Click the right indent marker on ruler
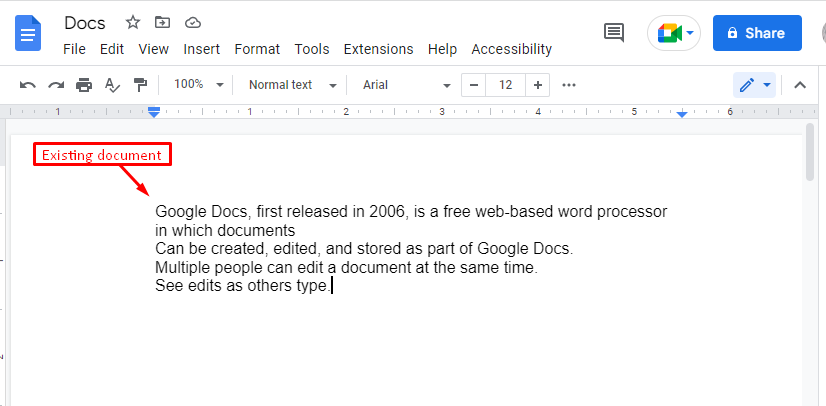Screen dimensions: 826x406 click(x=682, y=114)
